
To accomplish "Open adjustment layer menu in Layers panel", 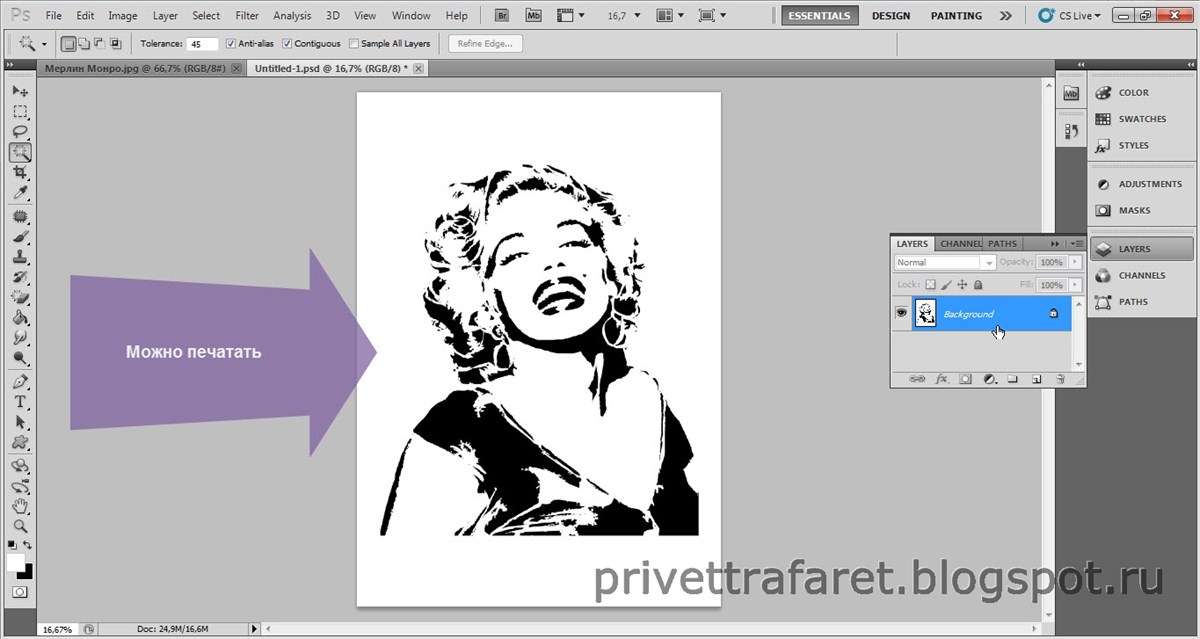I will 989,379.
